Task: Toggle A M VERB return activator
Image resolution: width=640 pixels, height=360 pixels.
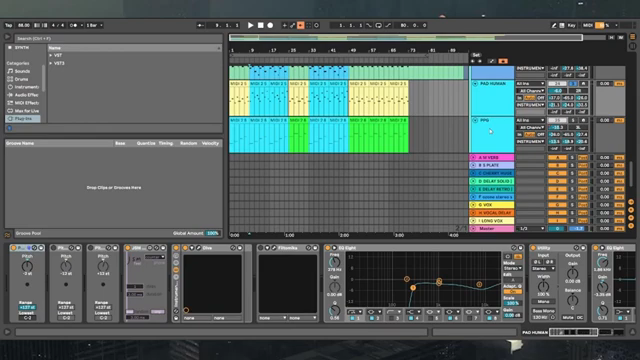Action: 557,158
